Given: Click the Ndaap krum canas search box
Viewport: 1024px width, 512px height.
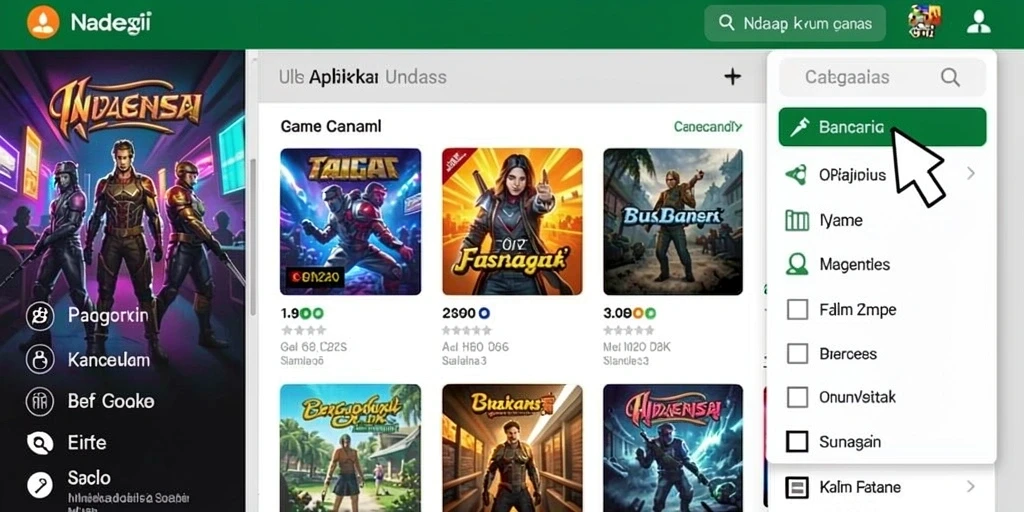Looking at the screenshot, I should (795, 24).
